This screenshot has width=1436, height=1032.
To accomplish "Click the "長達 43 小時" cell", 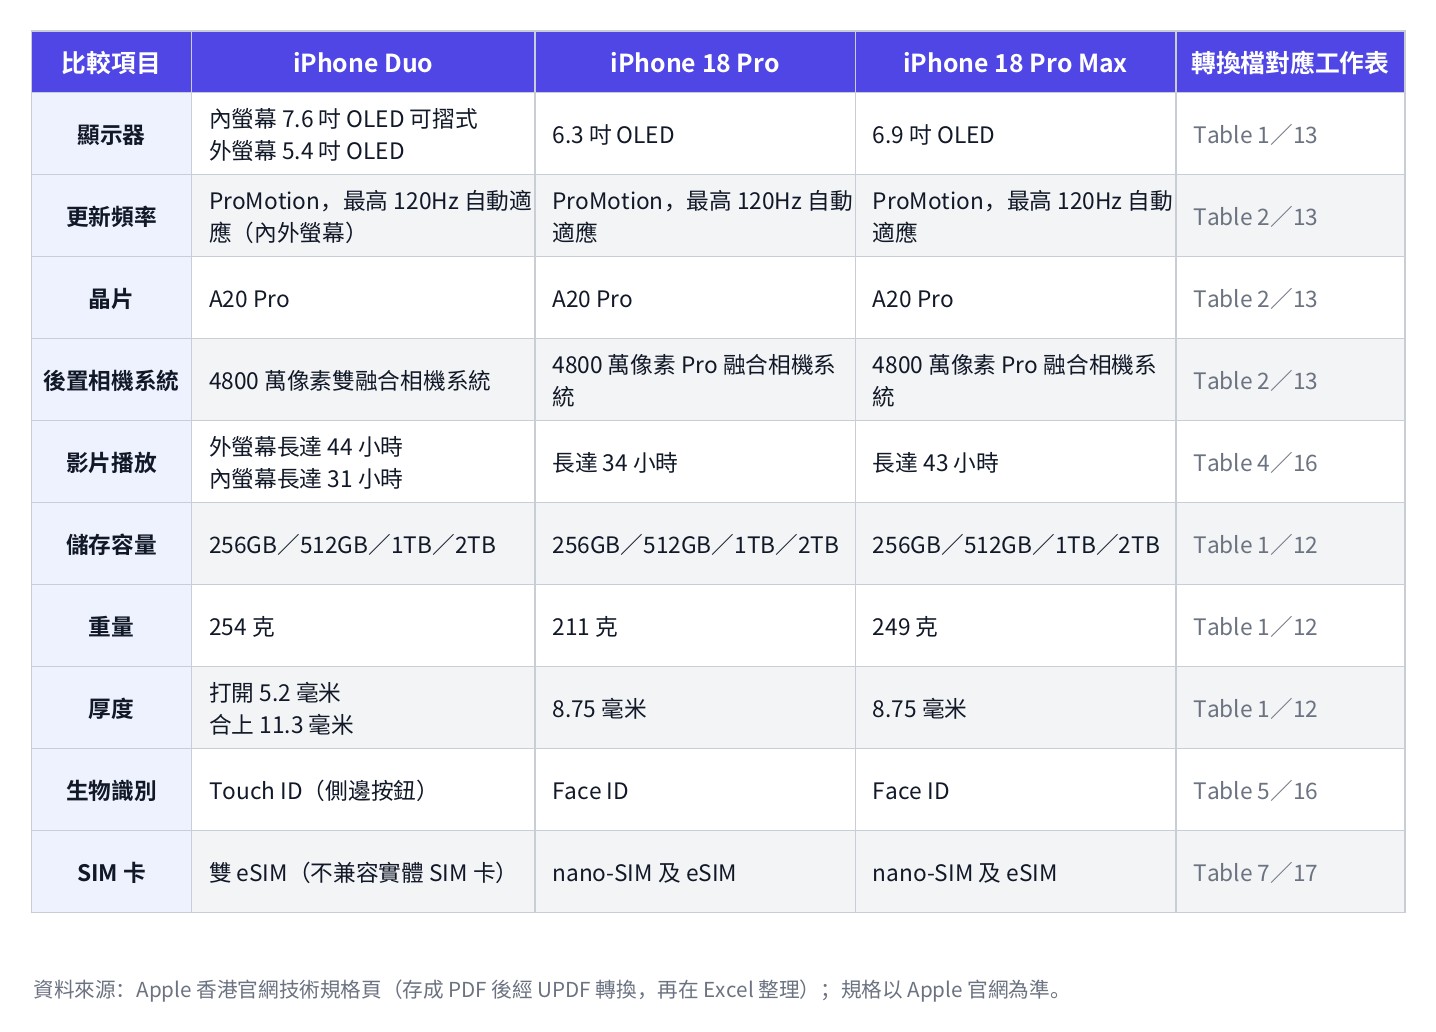I will click(x=1015, y=463).
